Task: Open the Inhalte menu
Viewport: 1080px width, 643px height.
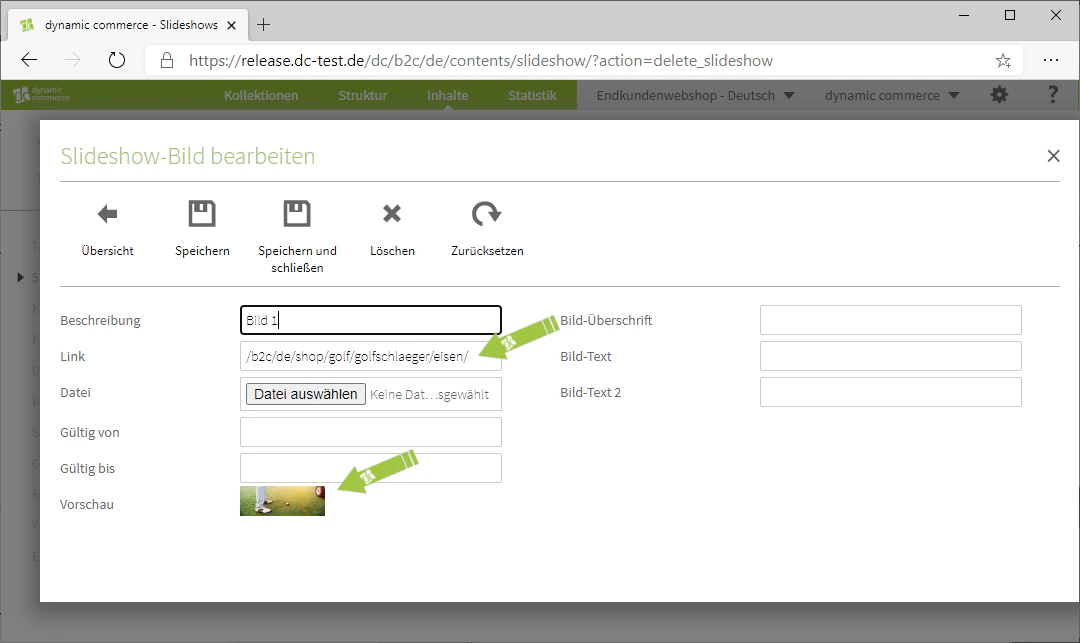Action: 447,95
